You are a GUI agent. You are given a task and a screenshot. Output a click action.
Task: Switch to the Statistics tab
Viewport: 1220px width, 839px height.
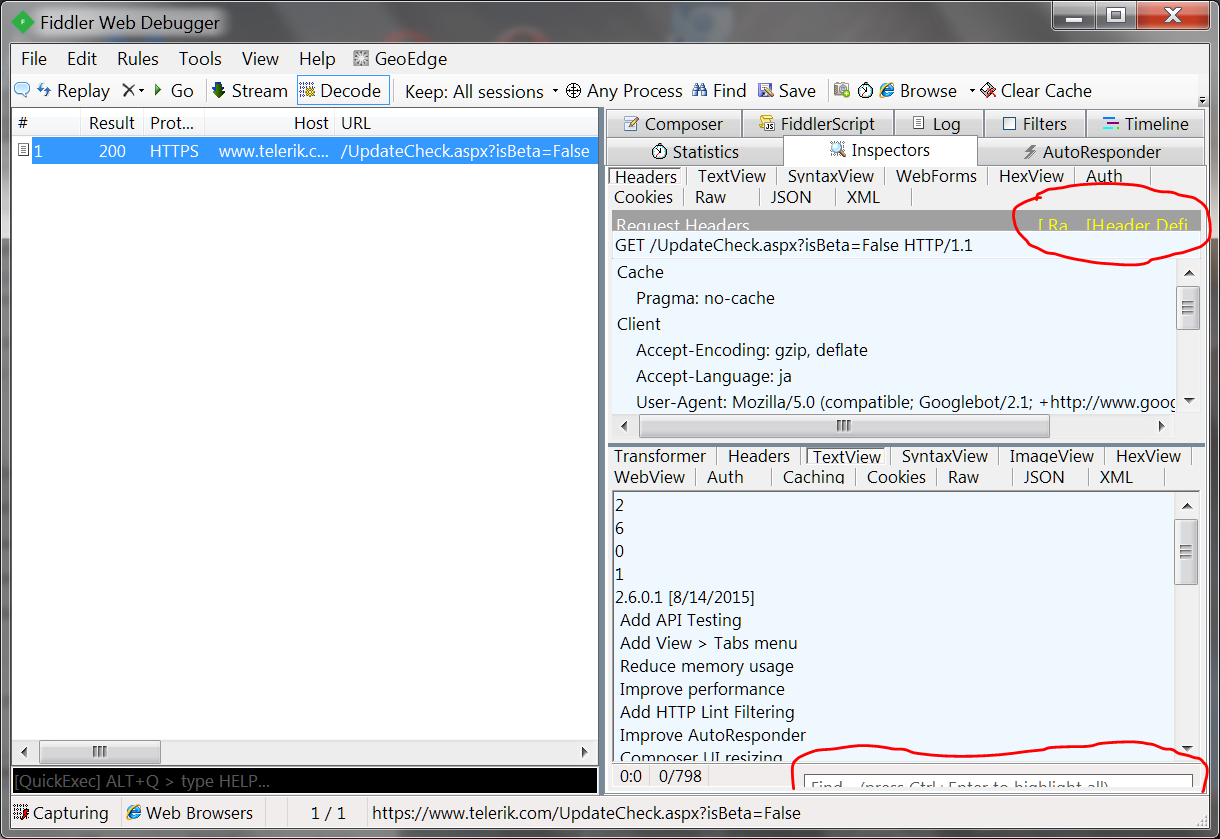click(x=695, y=152)
